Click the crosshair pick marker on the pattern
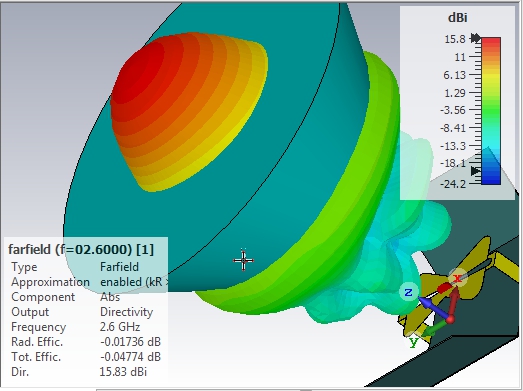523x391 pixels. tap(243, 260)
